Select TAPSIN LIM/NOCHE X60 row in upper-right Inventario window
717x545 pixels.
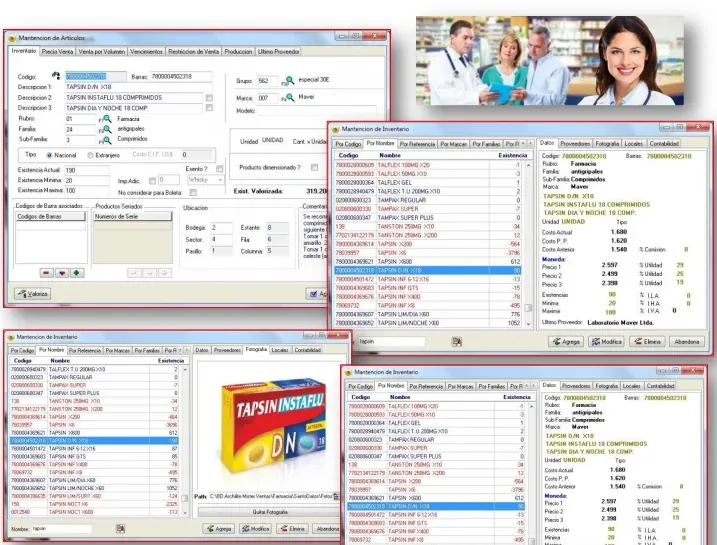pos(428,323)
